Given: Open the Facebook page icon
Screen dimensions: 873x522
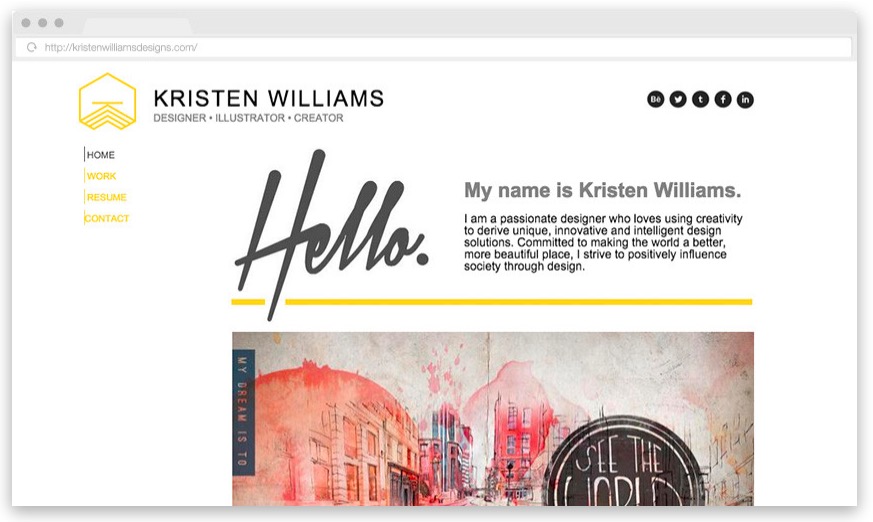Looking at the screenshot, I should click(x=723, y=100).
